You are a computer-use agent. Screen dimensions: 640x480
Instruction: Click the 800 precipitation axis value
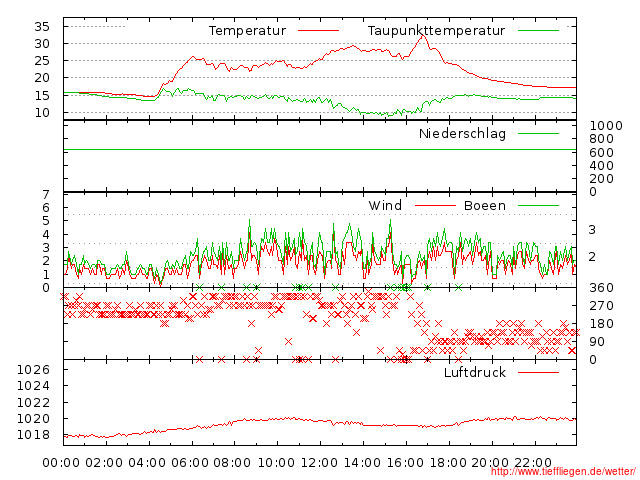602,139
